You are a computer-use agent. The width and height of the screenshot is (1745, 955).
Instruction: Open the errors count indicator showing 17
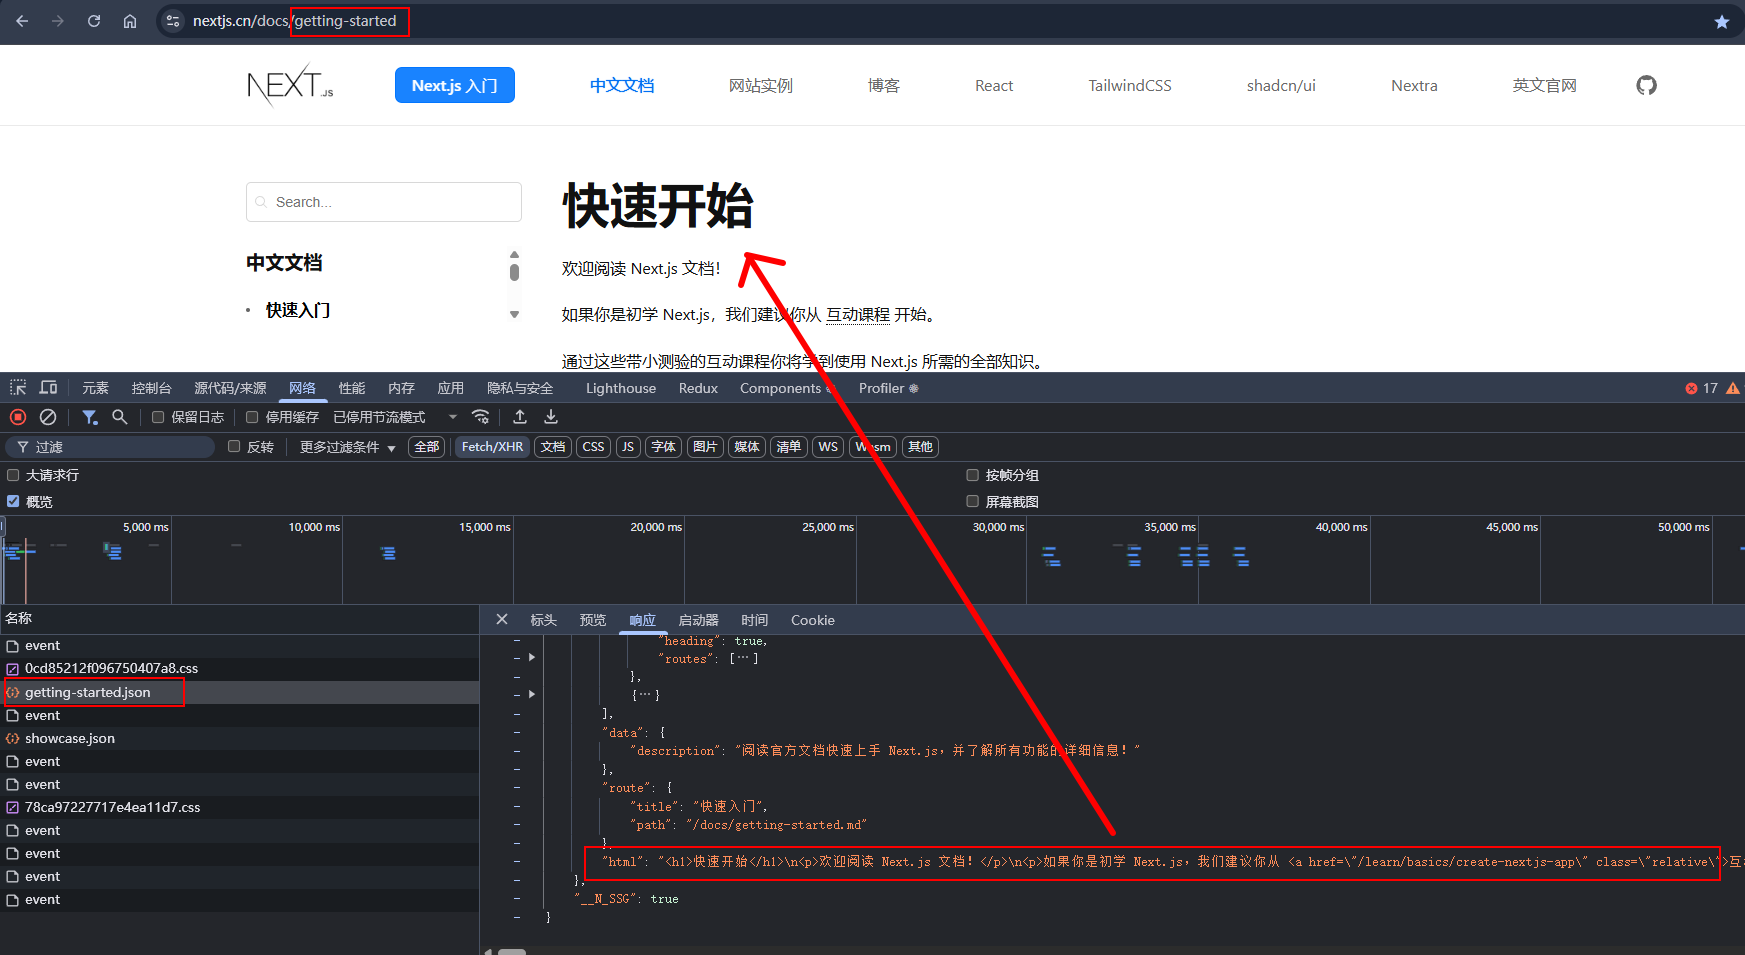pyautogui.click(x=1701, y=388)
